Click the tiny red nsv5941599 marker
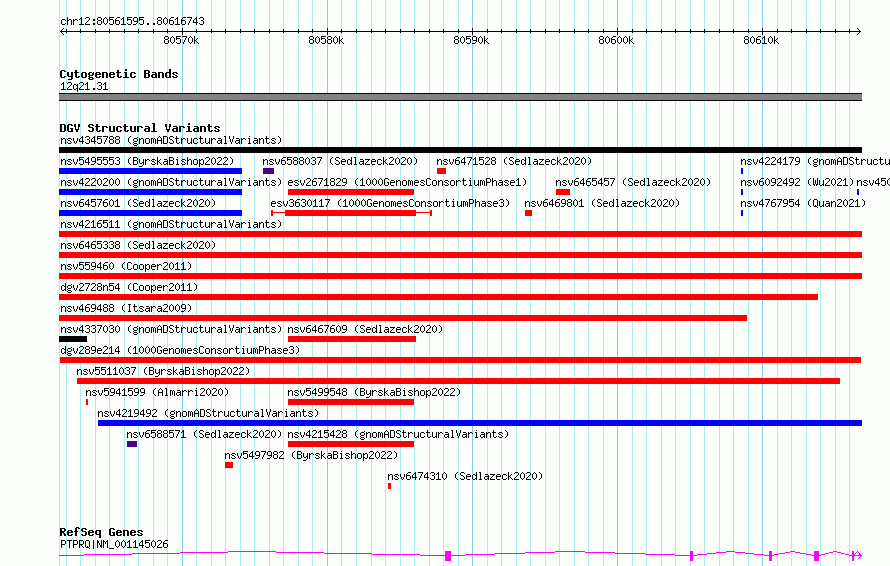Viewport: 890px width, 566px height. coord(87,402)
